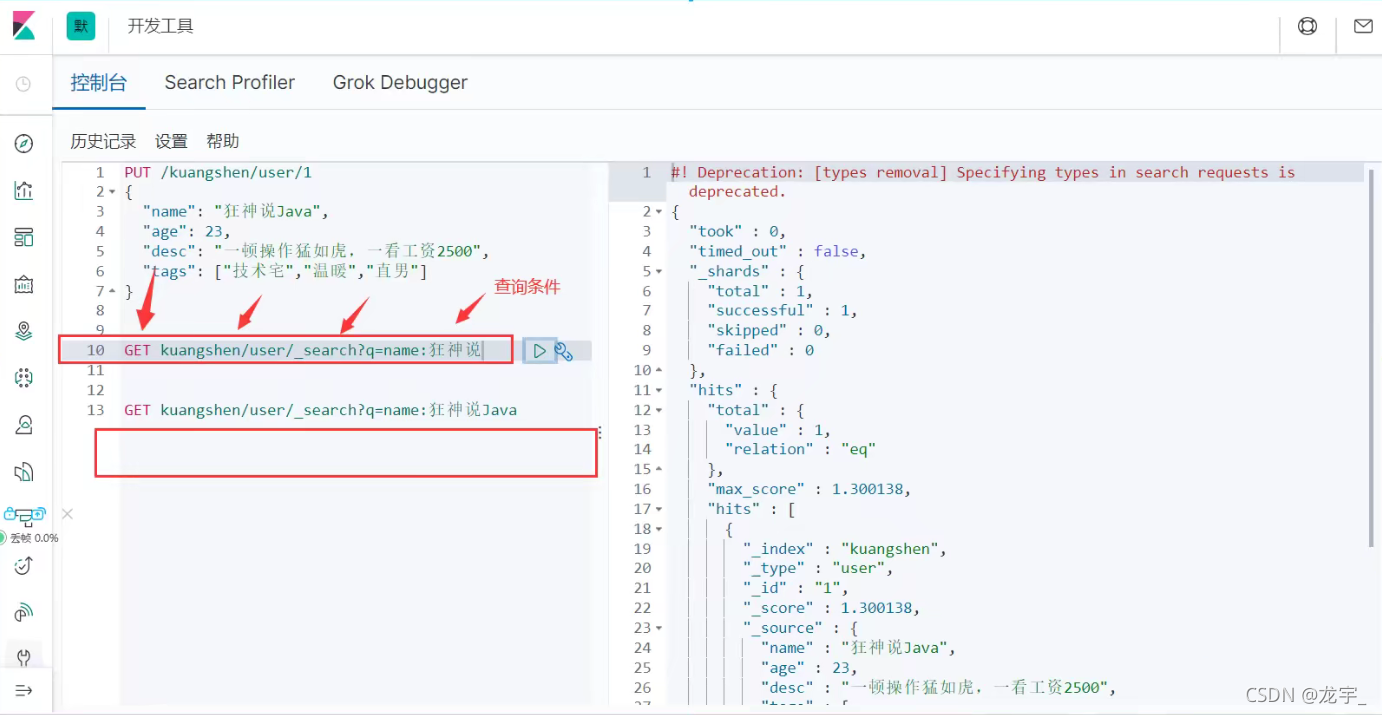Click "_index" : "kuangshen" in response

[844, 549]
